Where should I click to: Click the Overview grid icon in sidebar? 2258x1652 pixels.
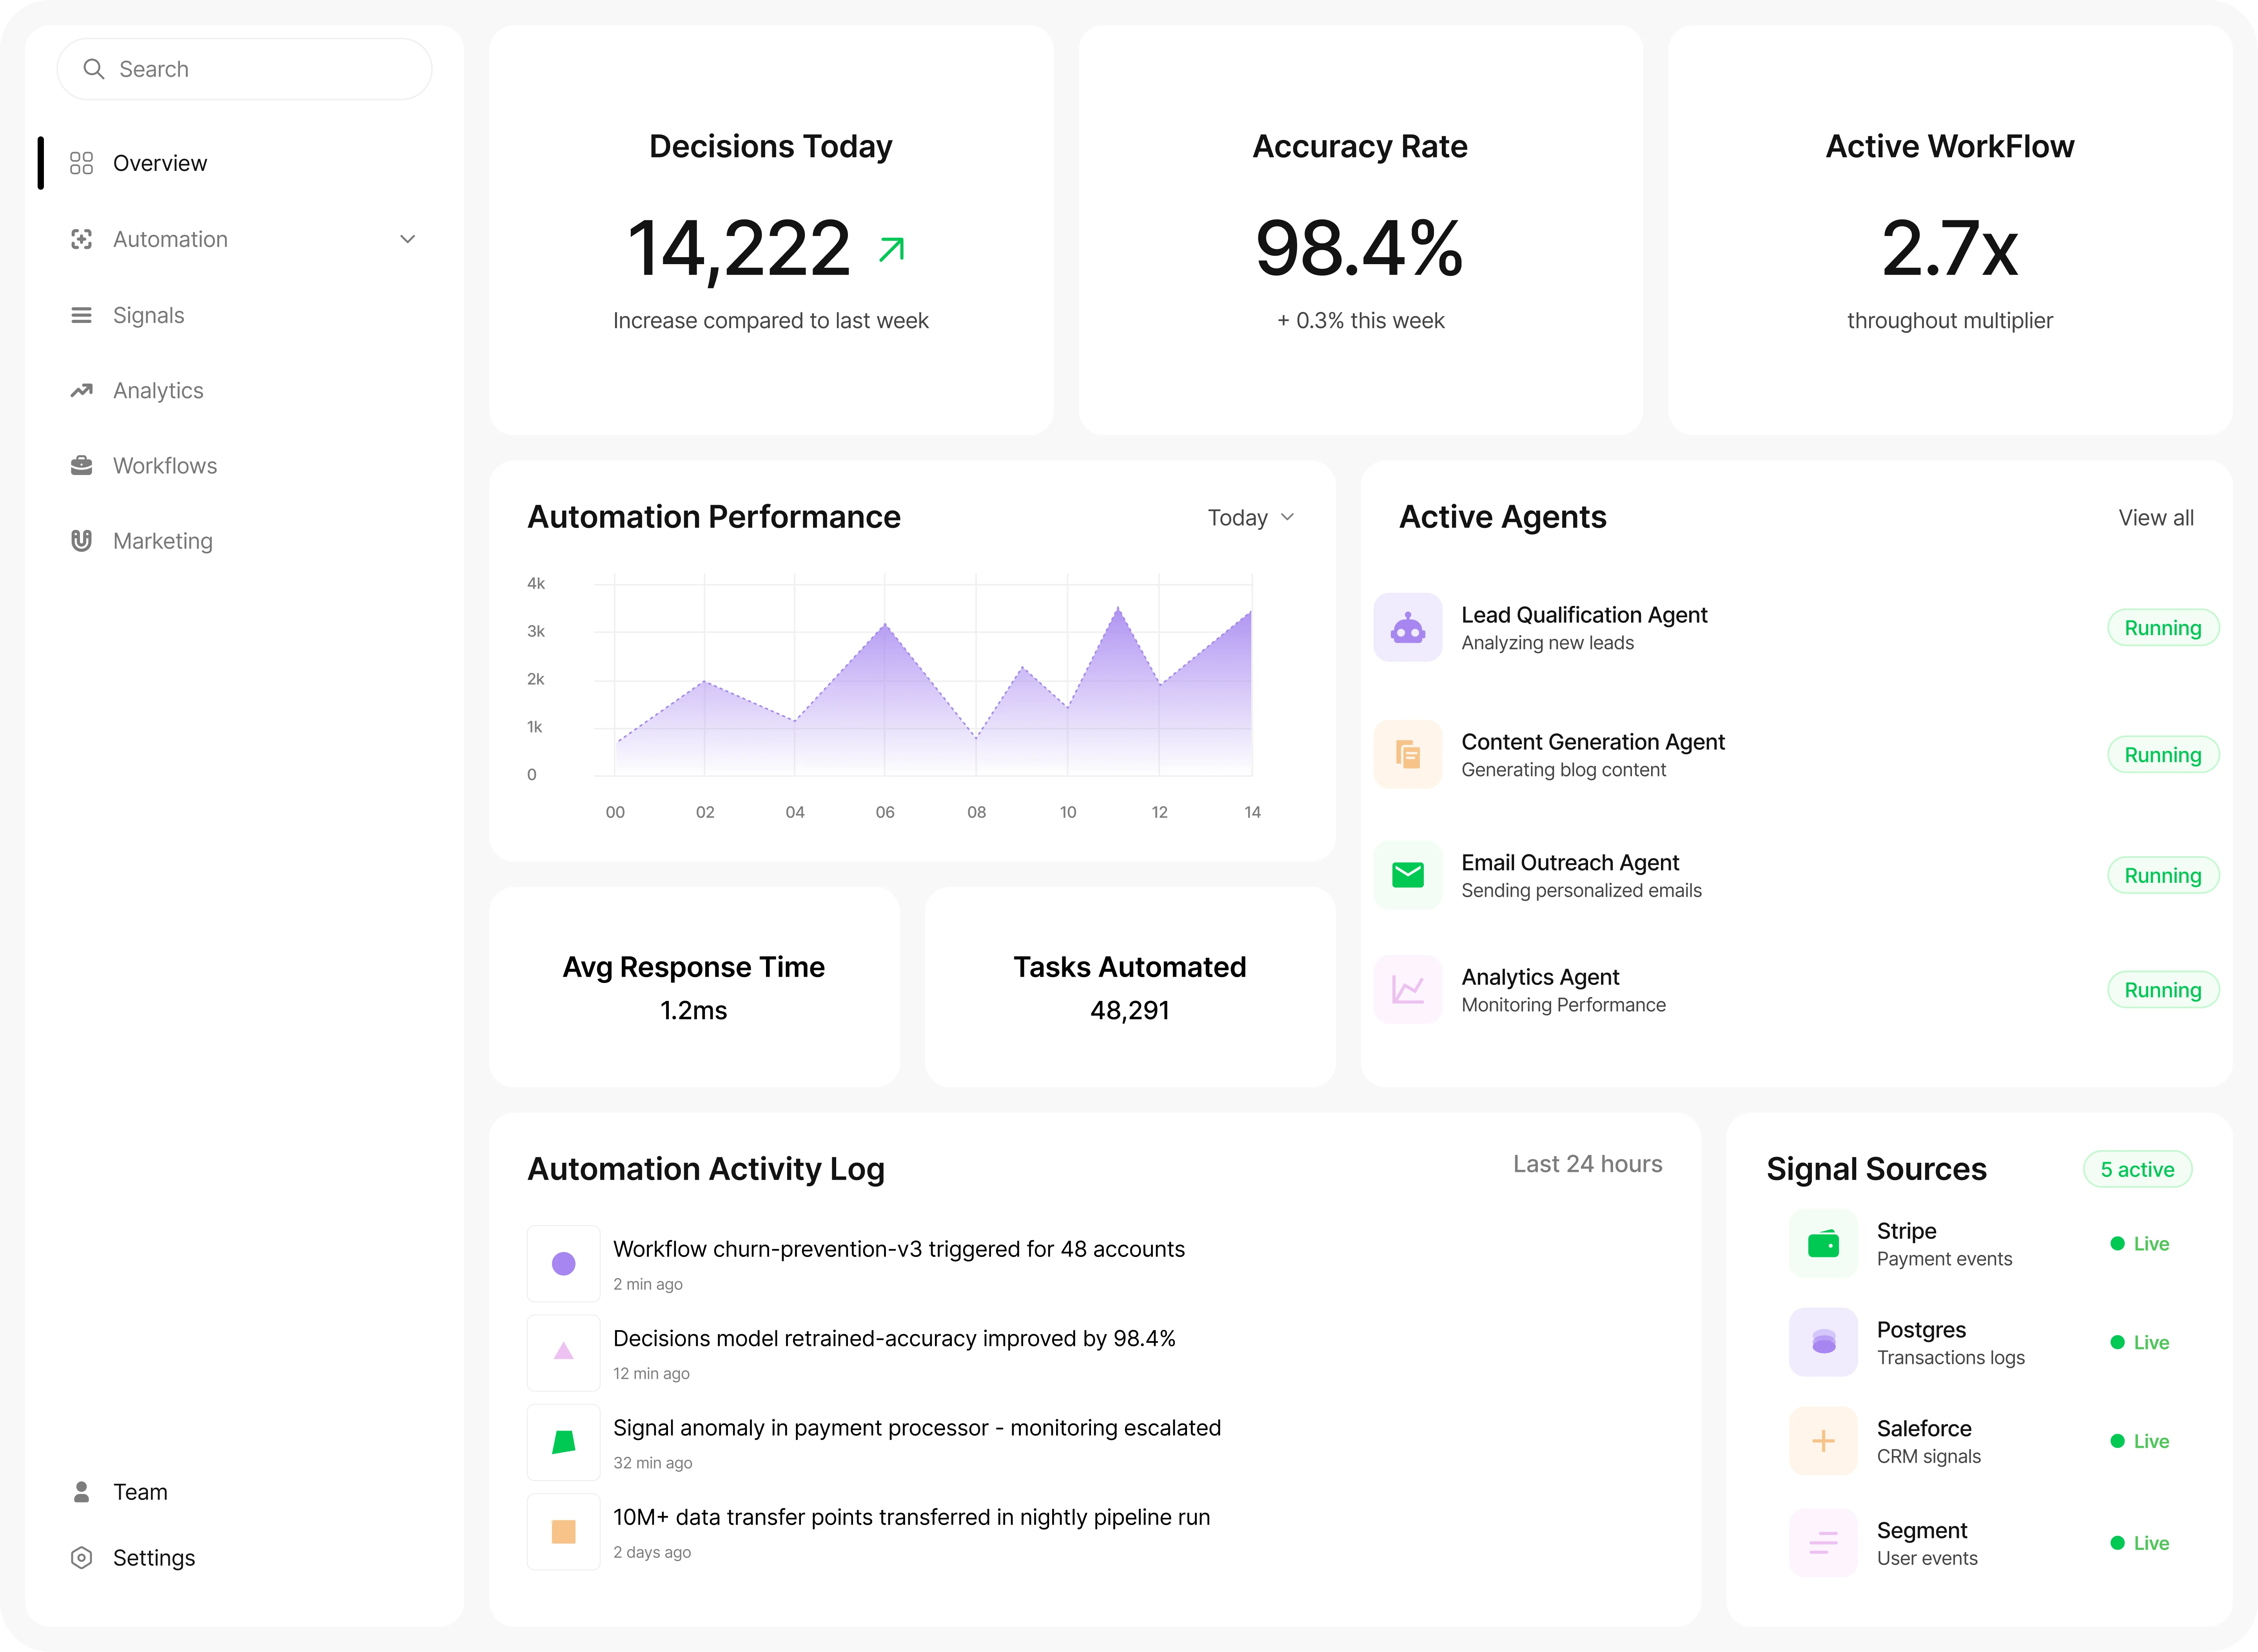[x=82, y=163]
